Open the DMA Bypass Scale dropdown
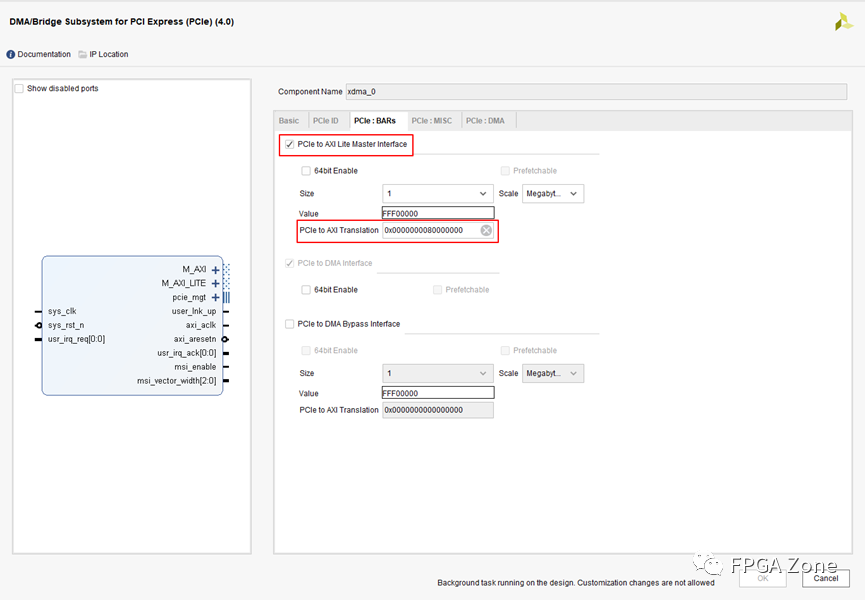Image resolution: width=865 pixels, height=600 pixels. (553, 374)
